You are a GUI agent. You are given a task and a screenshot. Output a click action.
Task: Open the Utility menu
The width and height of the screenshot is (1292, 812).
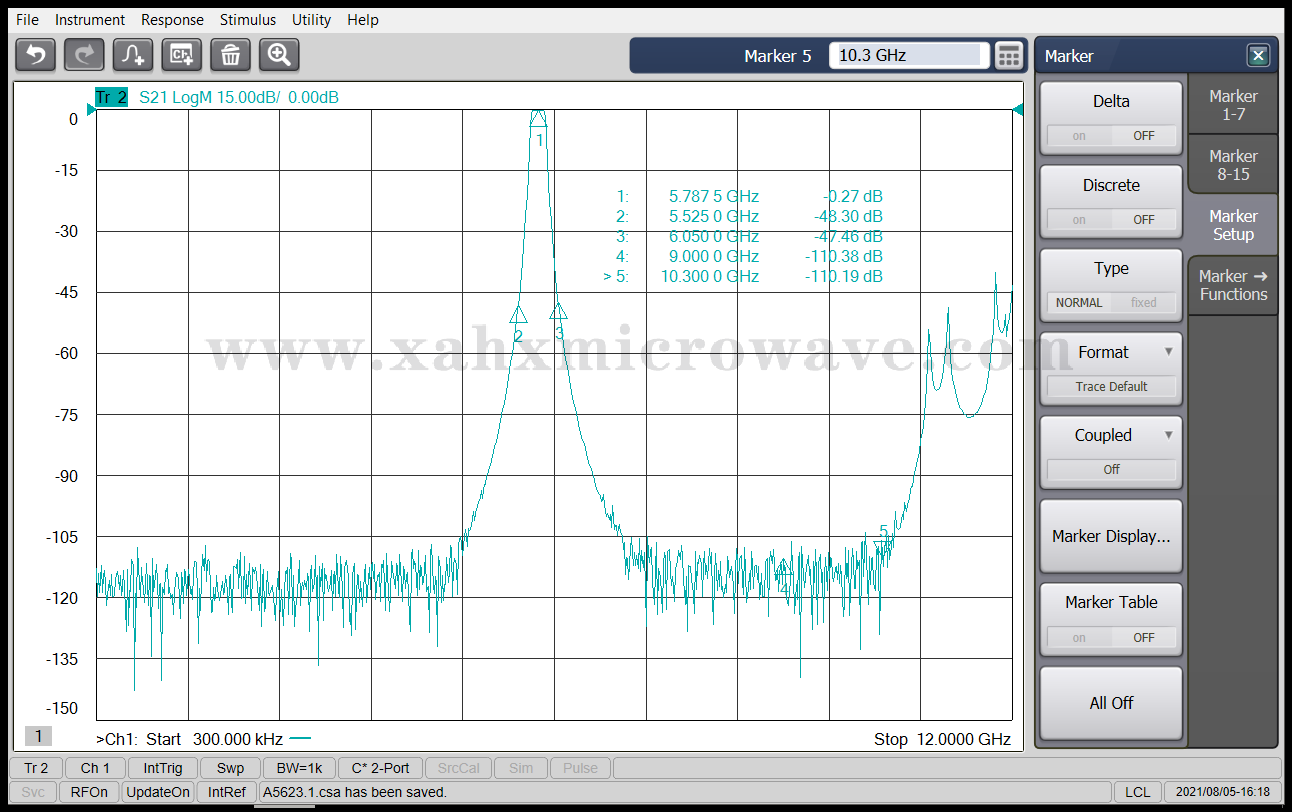point(312,20)
